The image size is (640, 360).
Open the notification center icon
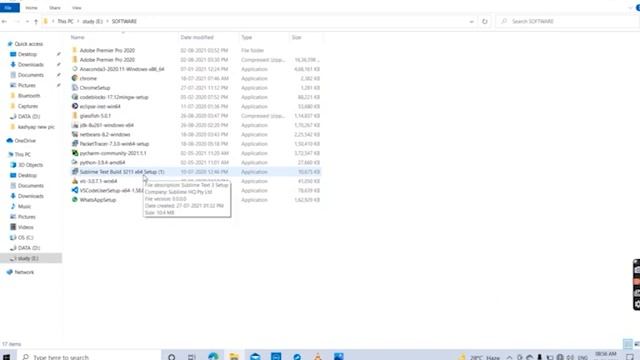tap(630, 357)
